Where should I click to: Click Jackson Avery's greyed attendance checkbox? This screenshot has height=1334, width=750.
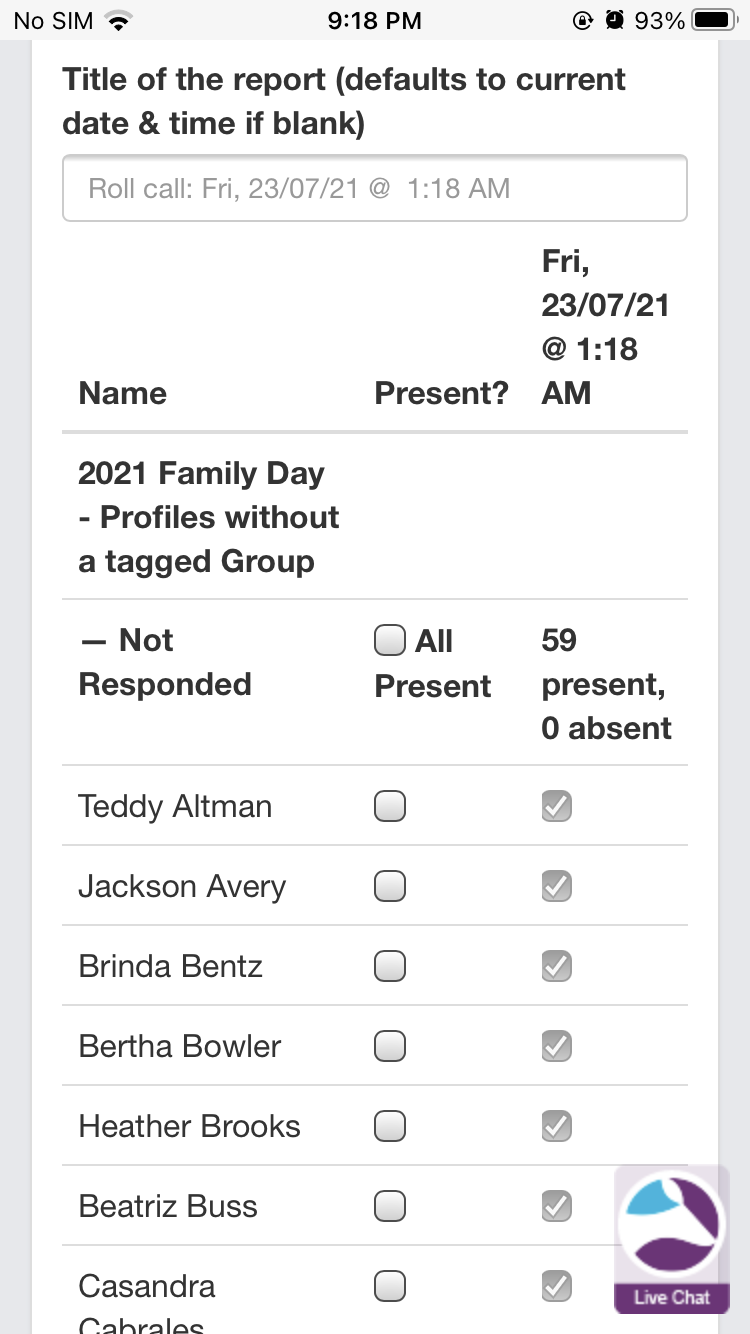[557, 886]
